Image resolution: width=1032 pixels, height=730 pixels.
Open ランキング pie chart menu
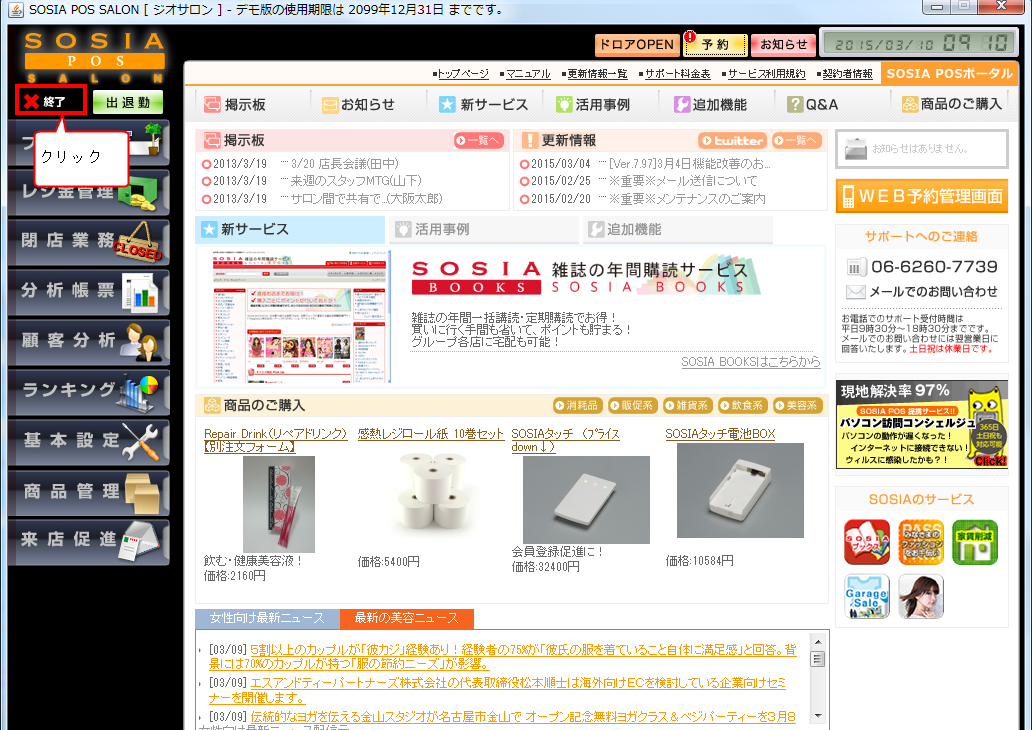tap(87, 391)
